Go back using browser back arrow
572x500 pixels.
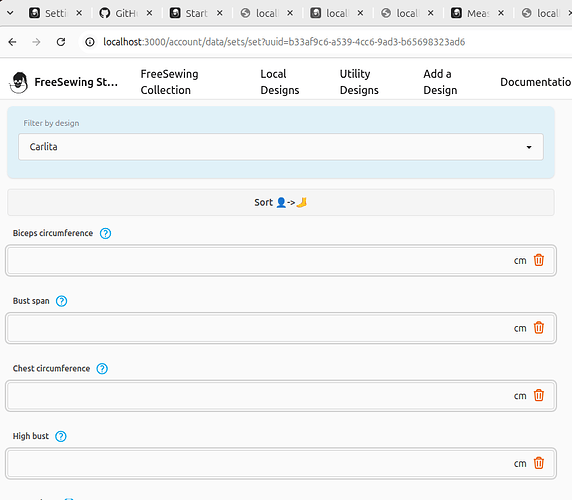pos(12,42)
